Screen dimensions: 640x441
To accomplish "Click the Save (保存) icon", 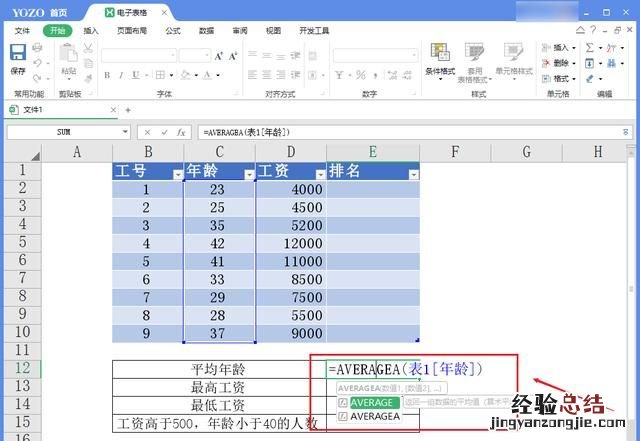I will (x=18, y=53).
